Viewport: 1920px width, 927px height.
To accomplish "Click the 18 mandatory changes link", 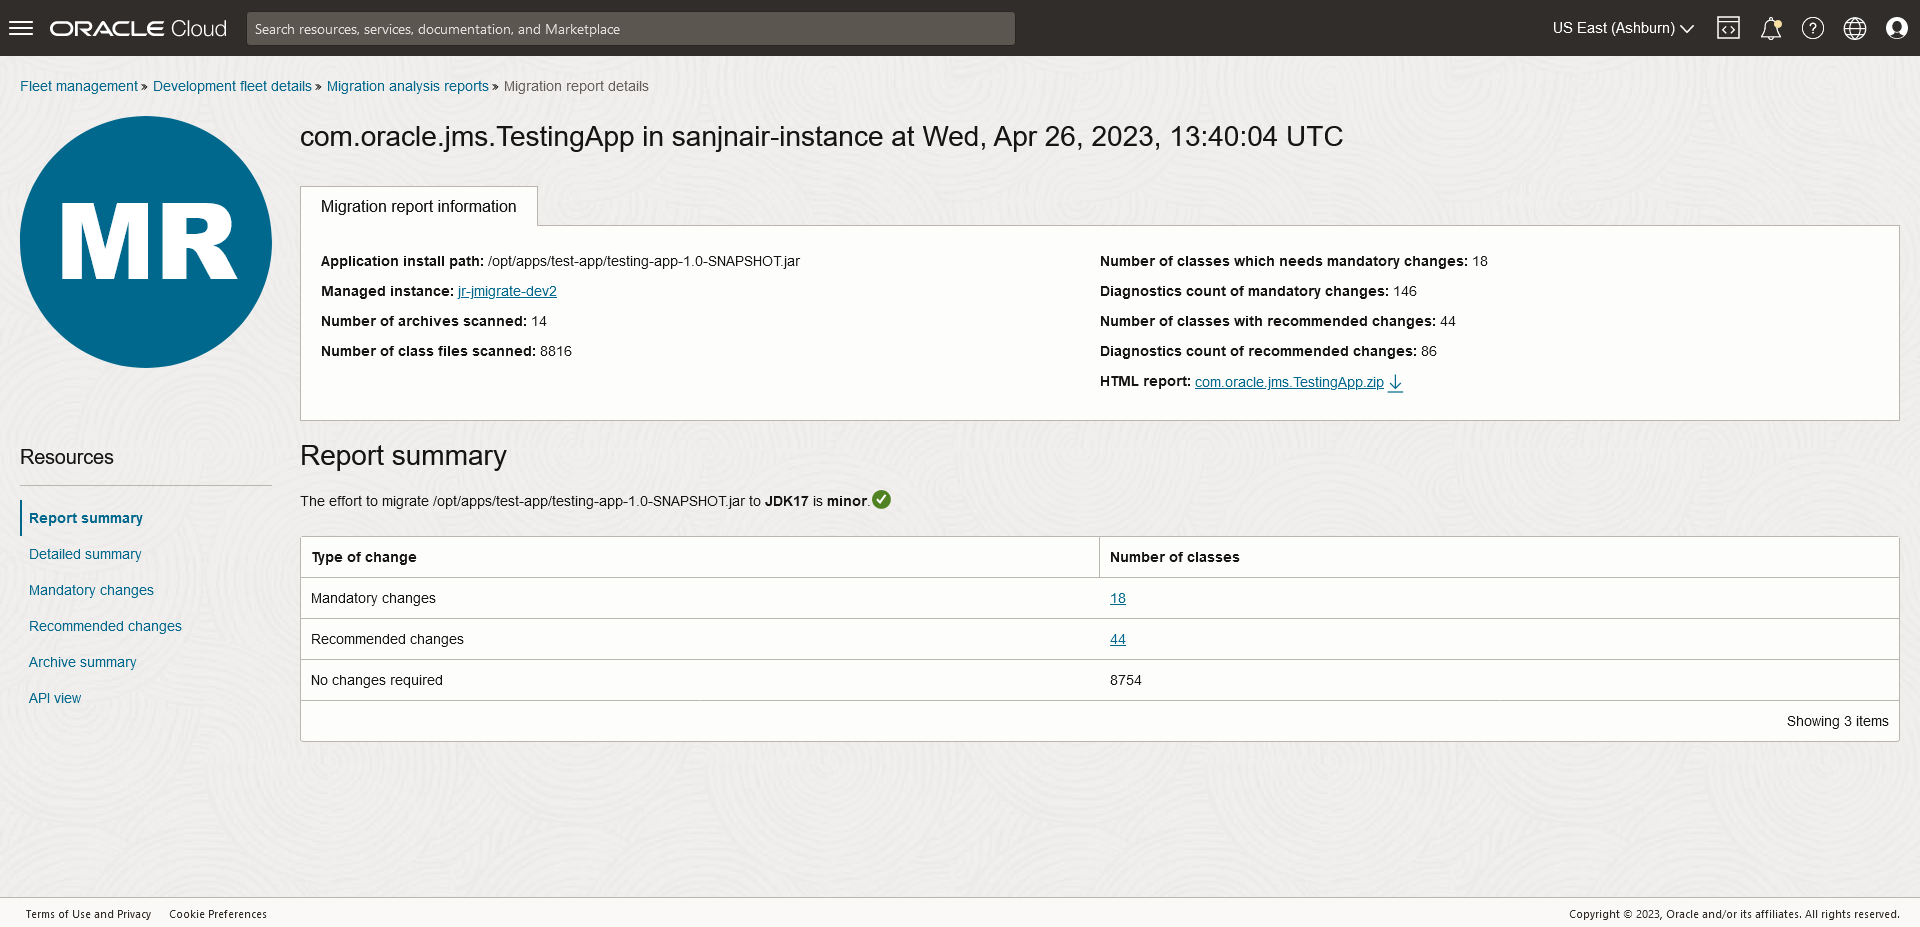I will [x=1117, y=598].
